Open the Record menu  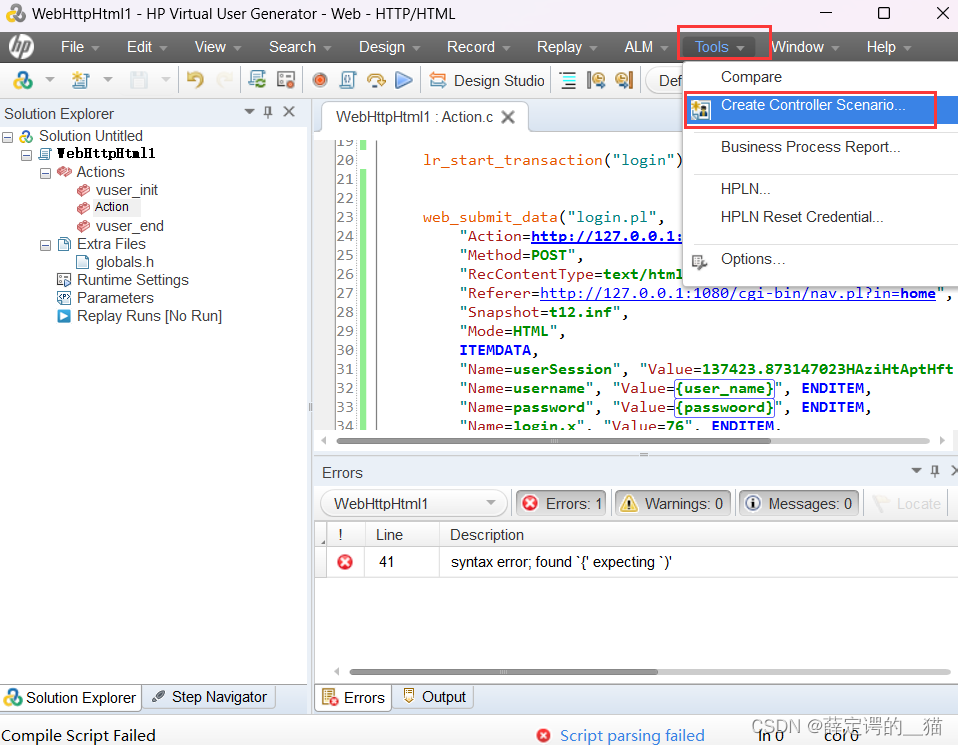478,47
